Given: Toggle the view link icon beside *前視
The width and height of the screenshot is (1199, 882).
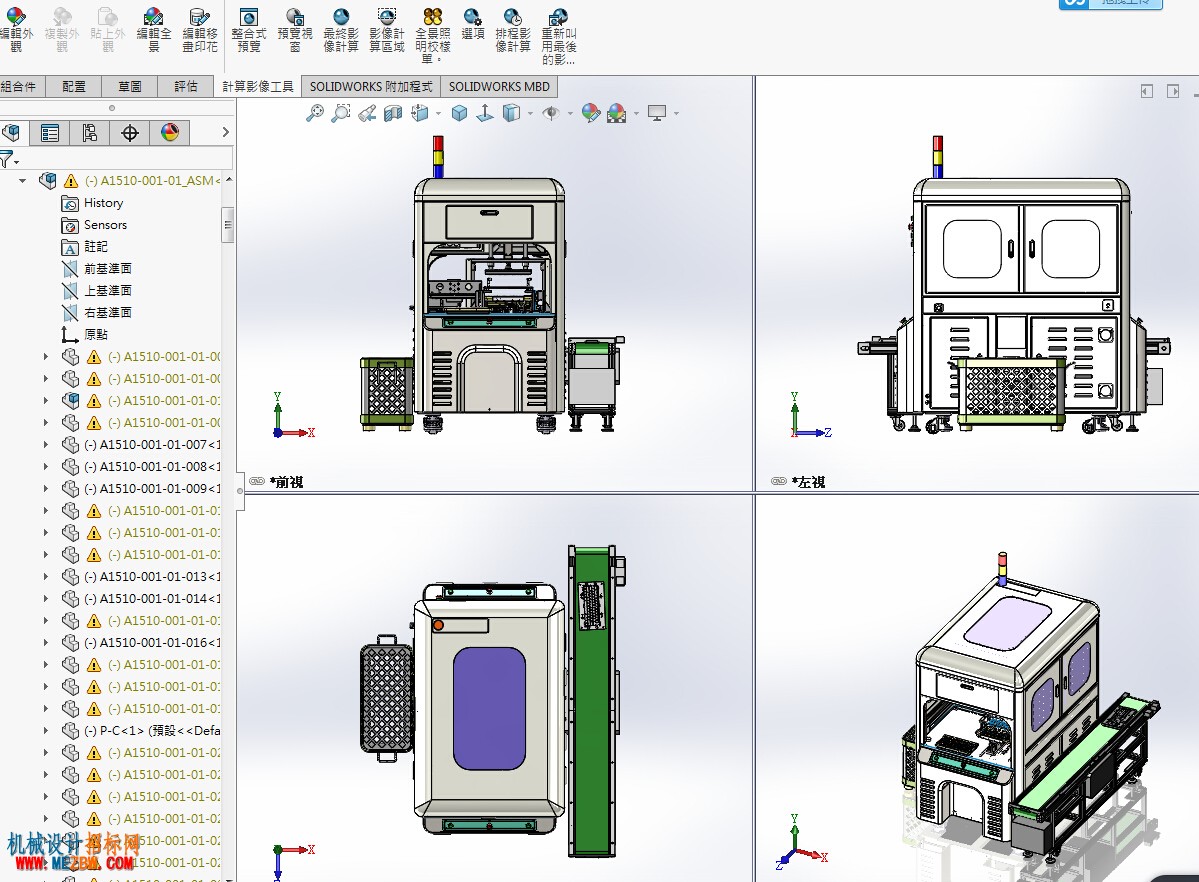Looking at the screenshot, I should [x=257, y=481].
